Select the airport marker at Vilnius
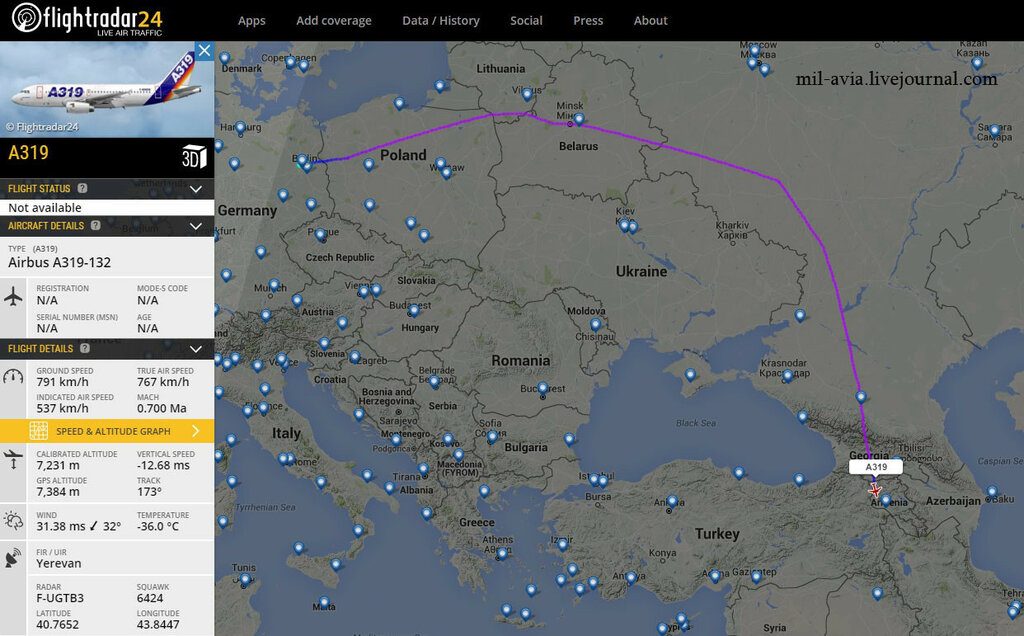 (527, 94)
